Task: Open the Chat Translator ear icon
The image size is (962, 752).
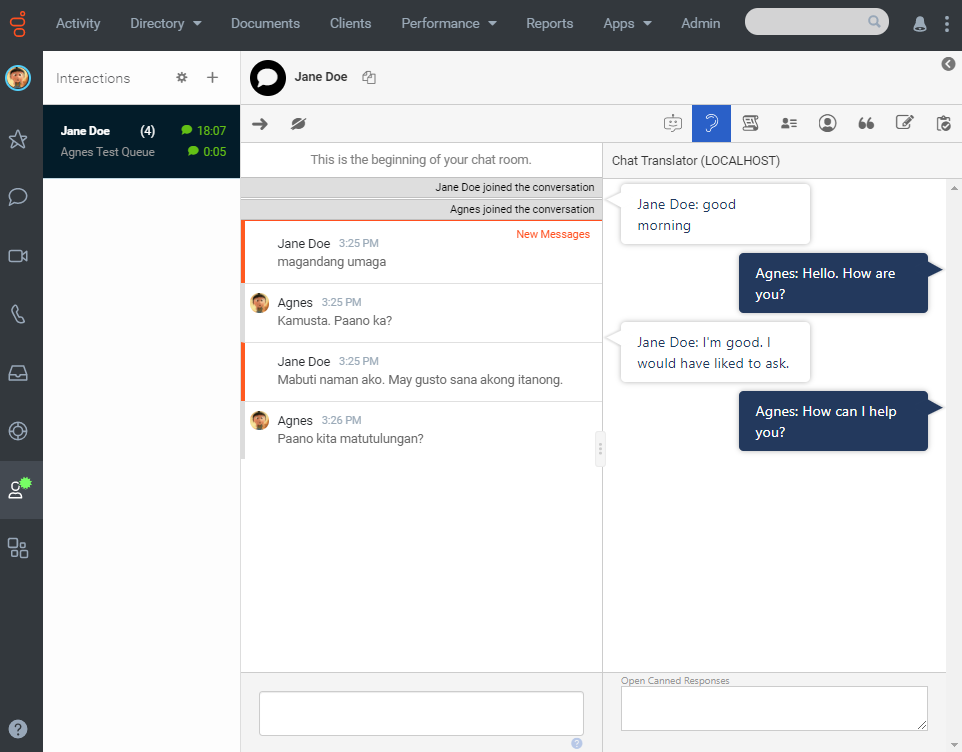Action: (x=711, y=123)
